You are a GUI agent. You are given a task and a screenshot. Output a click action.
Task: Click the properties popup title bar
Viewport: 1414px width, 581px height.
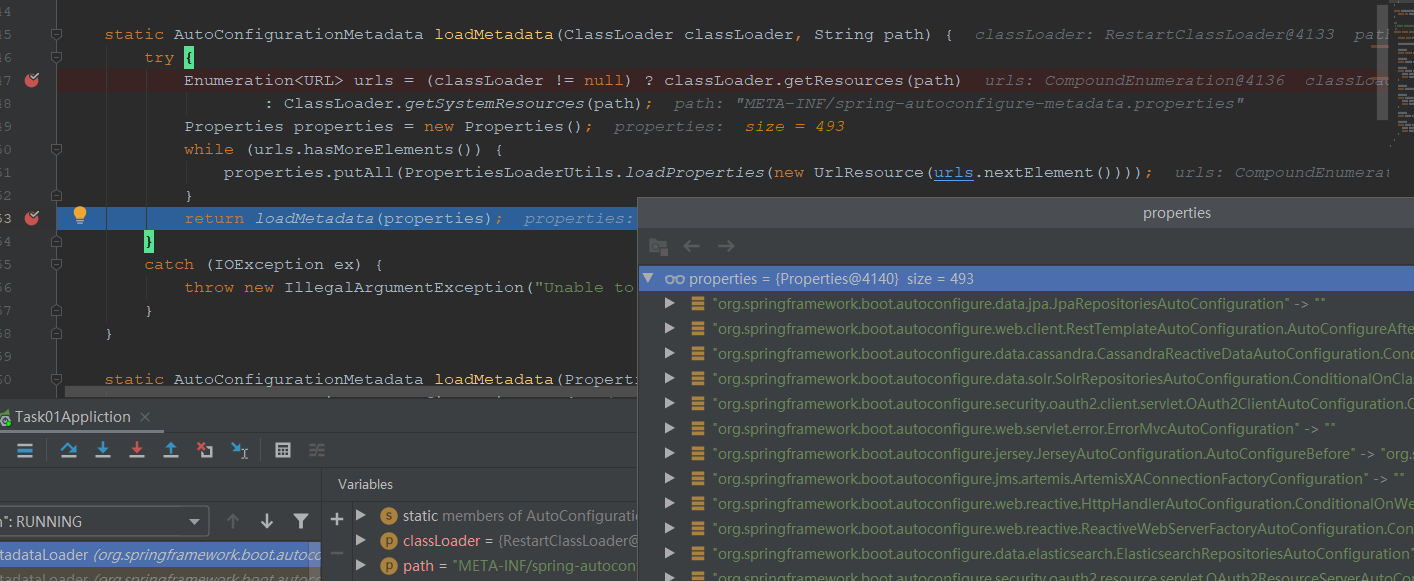coord(1025,213)
